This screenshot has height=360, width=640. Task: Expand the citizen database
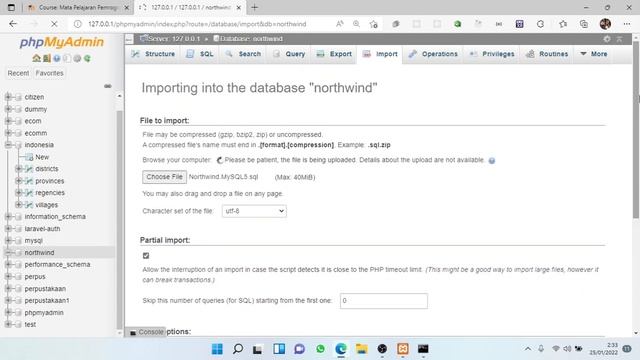8,97
